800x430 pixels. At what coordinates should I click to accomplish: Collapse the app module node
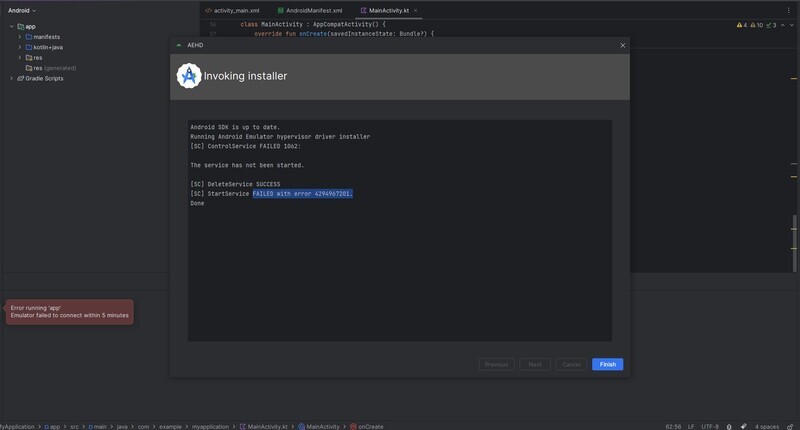11,27
